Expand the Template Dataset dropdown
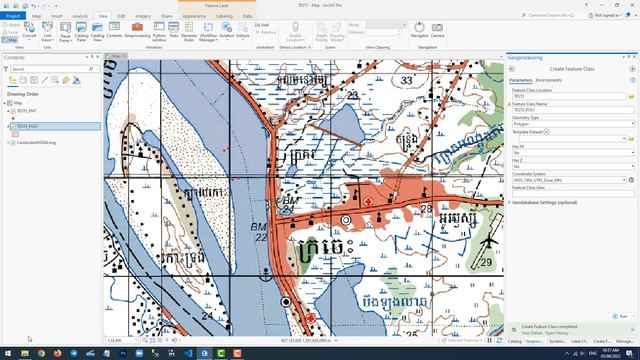 [624, 139]
